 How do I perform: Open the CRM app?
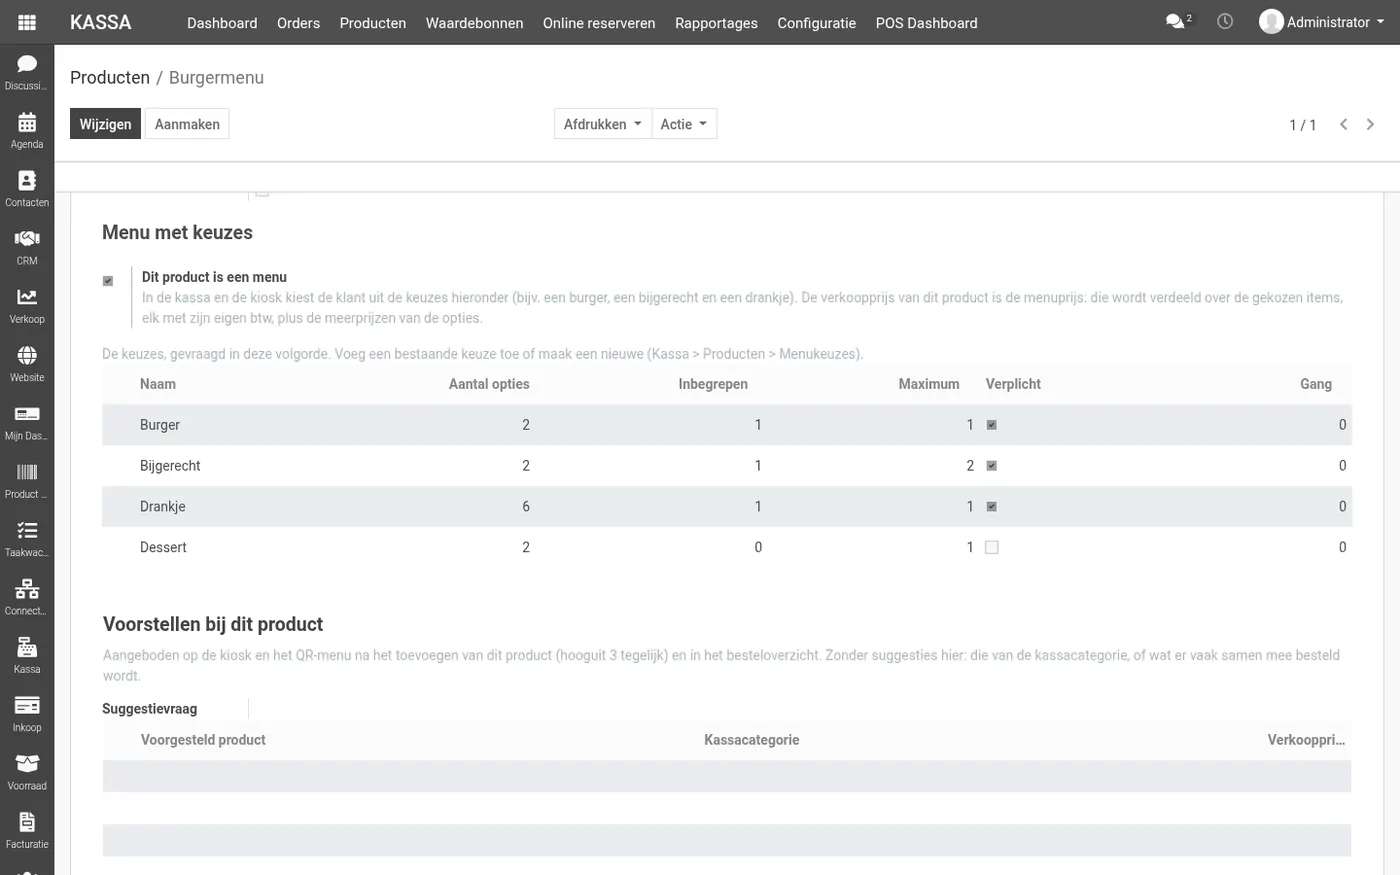point(27,247)
